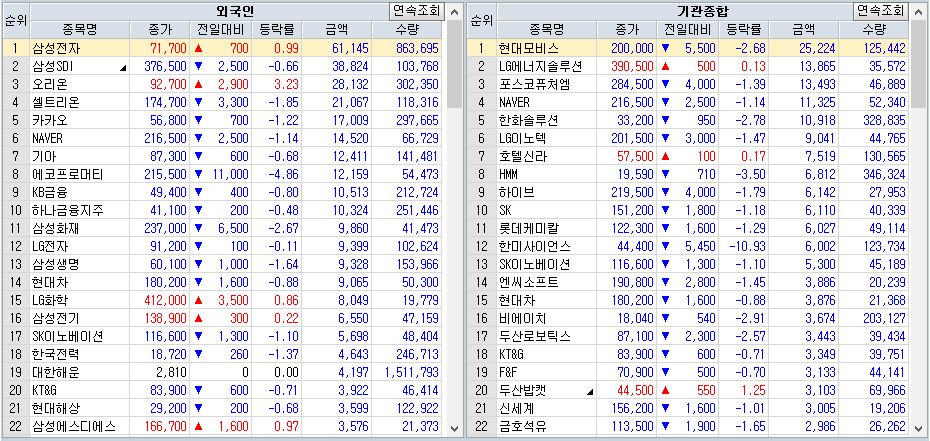The width and height of the screenshot is (930, 441).
Task: Click 연속조회 button in 외국인 panel
Action: click(x=417, y=11)
